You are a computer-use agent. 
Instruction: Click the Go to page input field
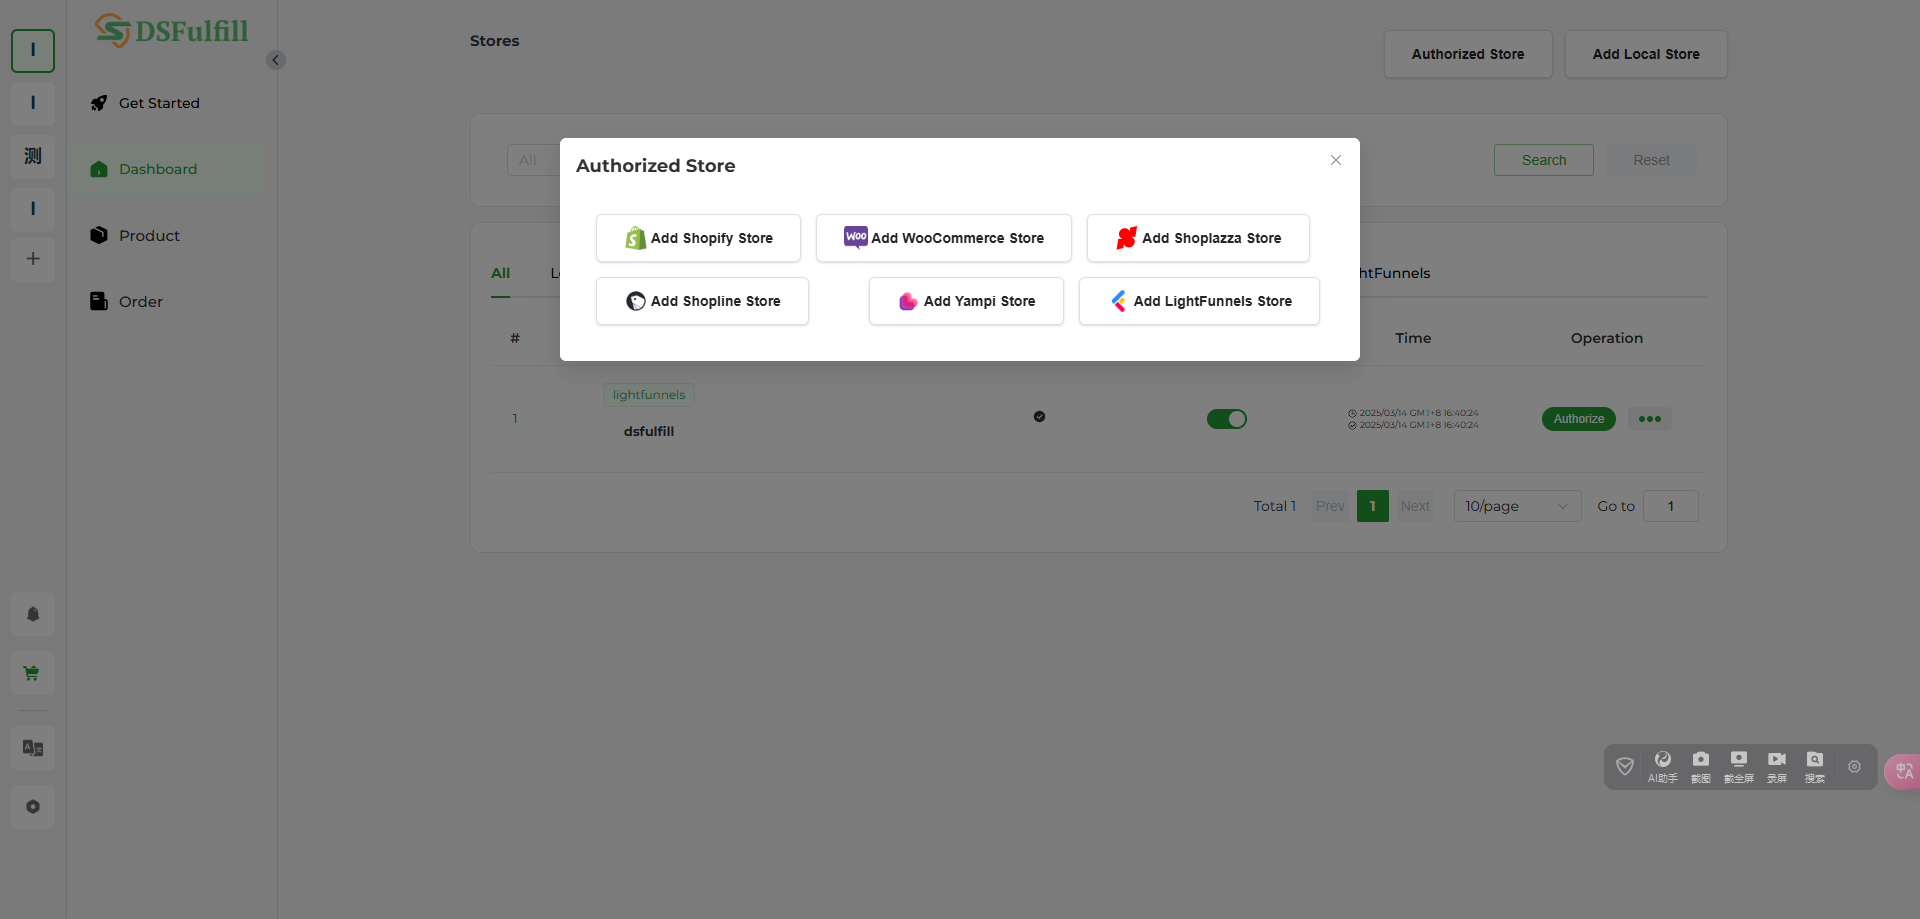tap(1670, 506)
